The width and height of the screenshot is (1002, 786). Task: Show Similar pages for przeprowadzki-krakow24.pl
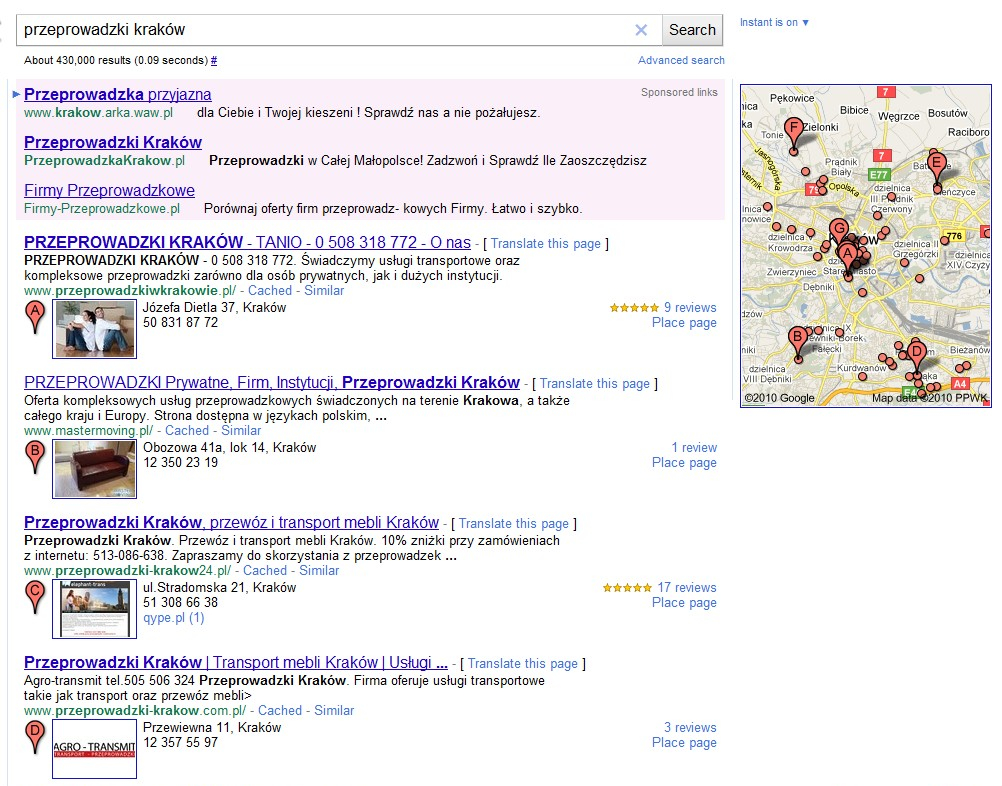pos(319,571)
